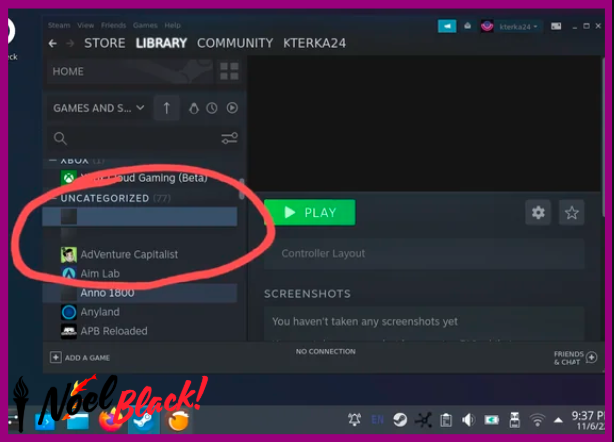Collapse the XBOX category

point(52,161)
